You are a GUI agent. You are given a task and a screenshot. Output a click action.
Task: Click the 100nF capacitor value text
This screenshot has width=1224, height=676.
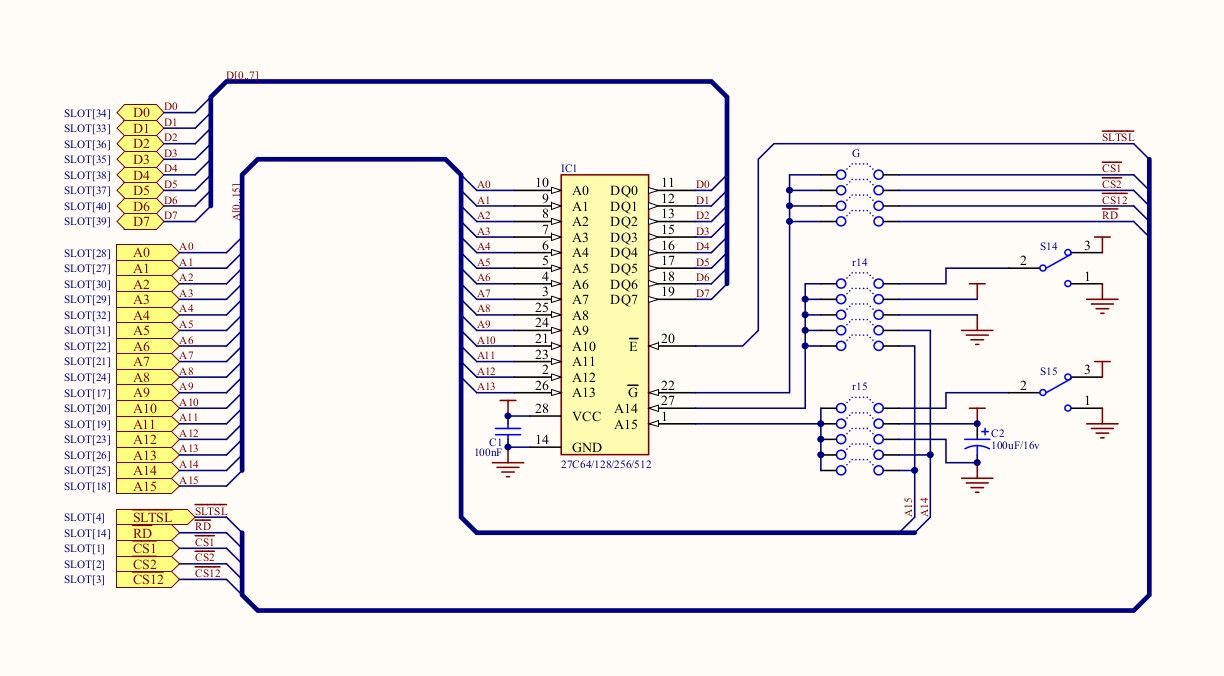488,452
